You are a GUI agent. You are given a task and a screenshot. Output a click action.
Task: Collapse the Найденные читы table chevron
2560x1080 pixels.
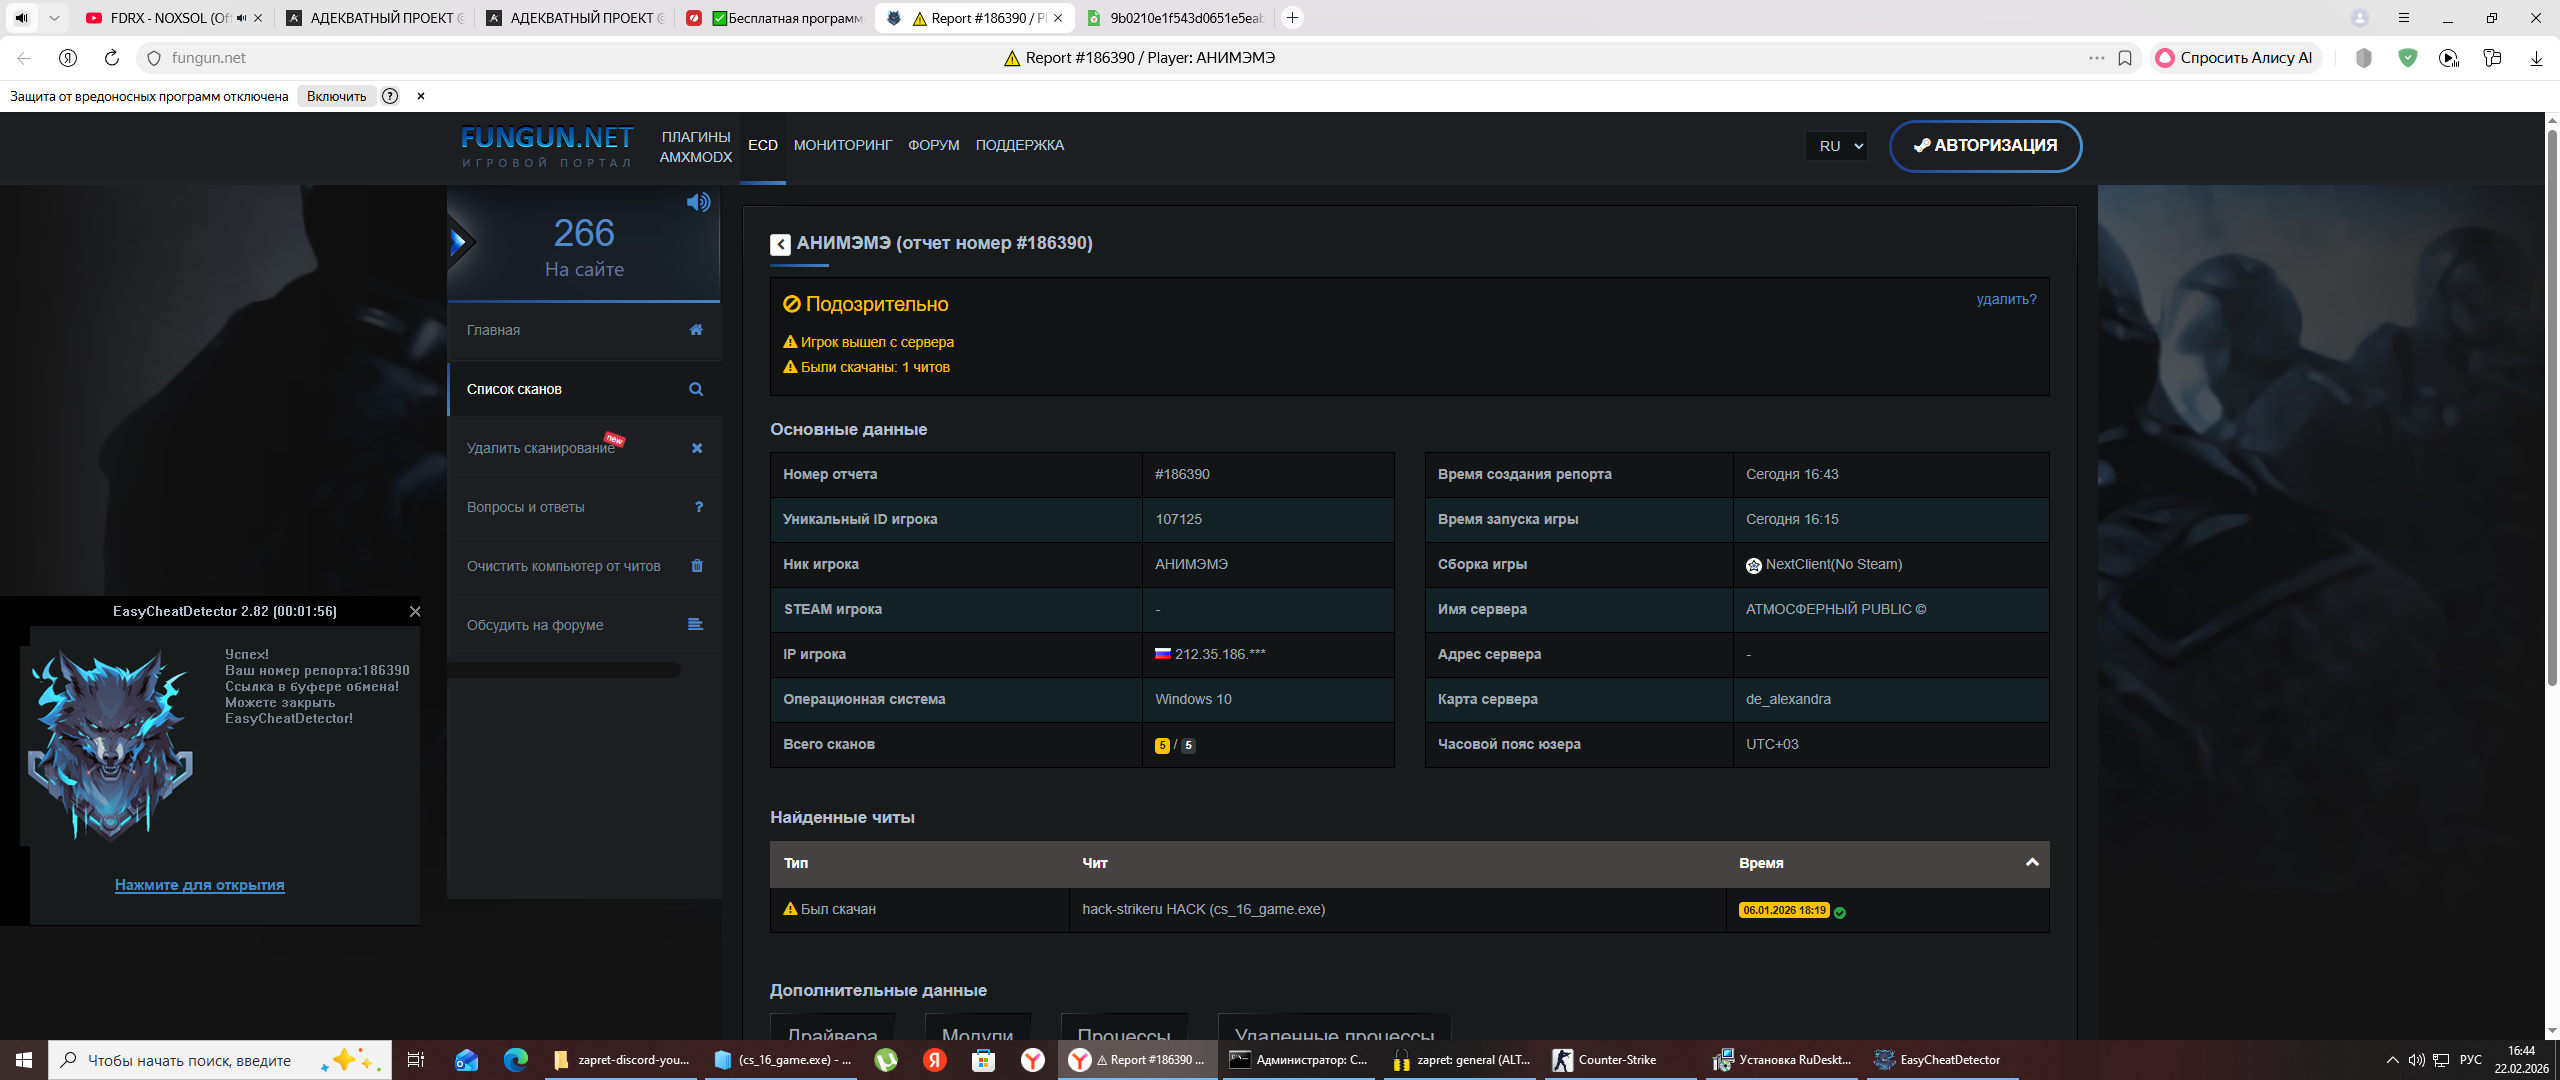[x=2032, y=863]
